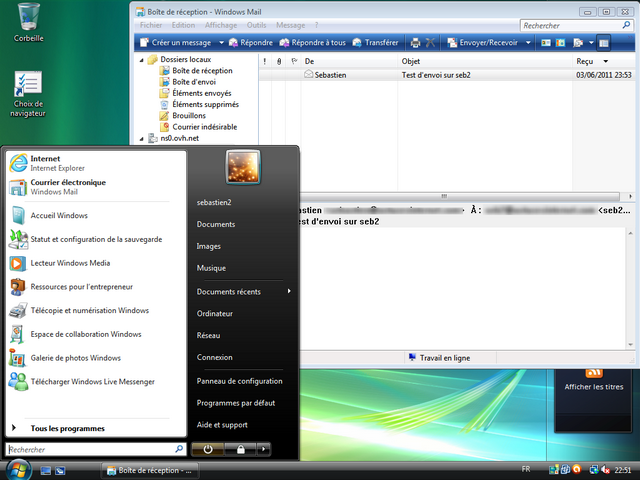Open Internet Explorer from Start menu
The height and width of the screenshot is (480, 640).
pos(96,163)
